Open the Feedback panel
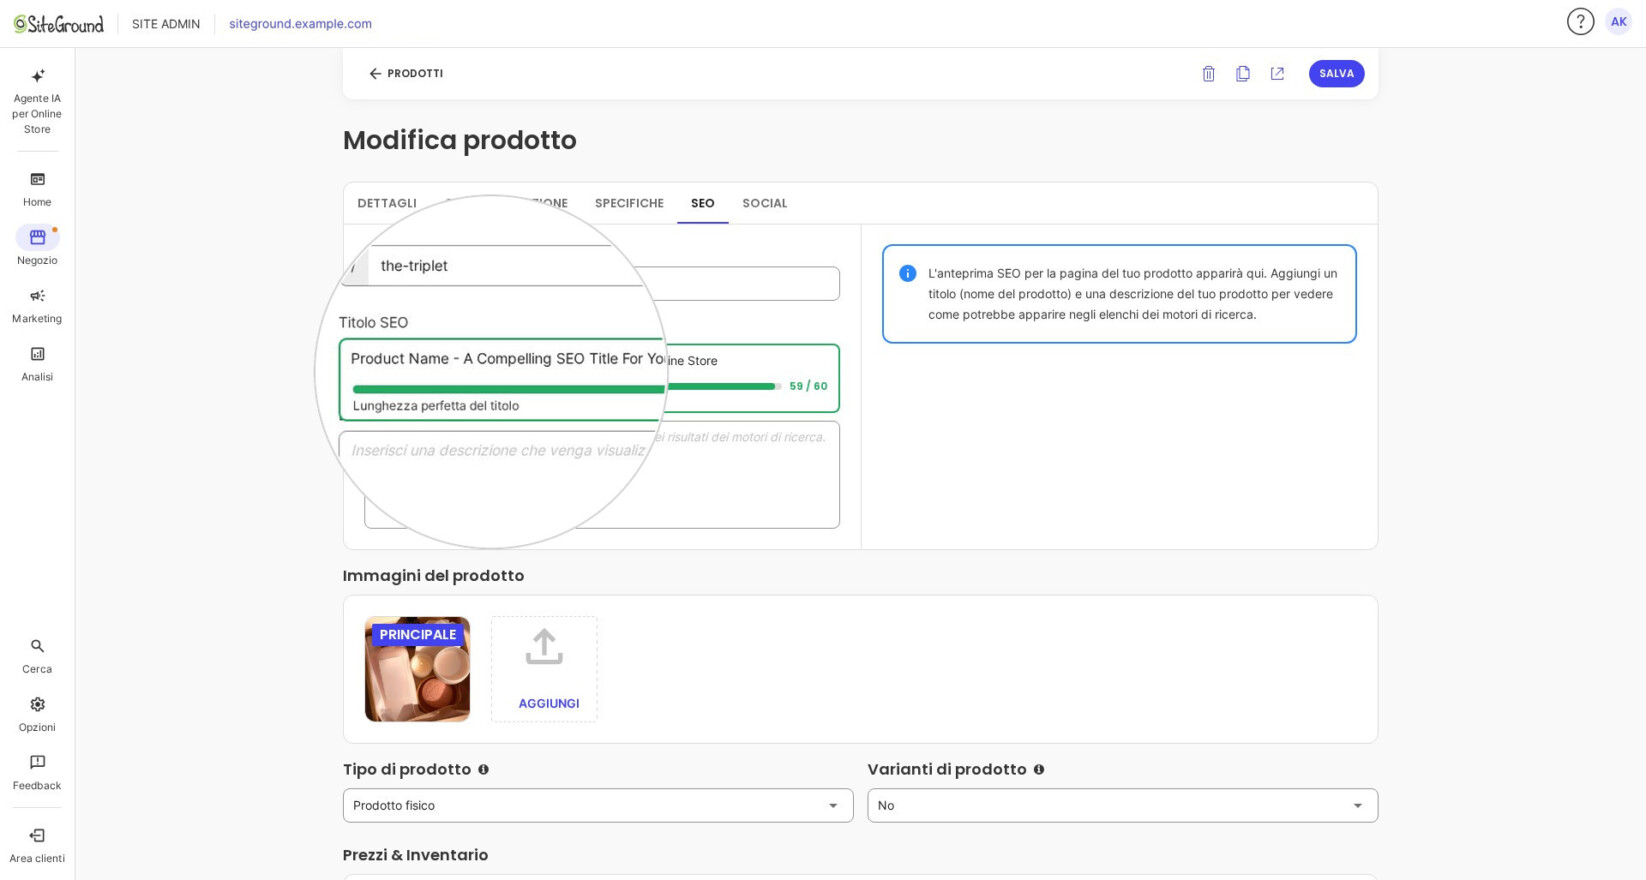Viewport: 1646px width, 880px height. (37, 772)
